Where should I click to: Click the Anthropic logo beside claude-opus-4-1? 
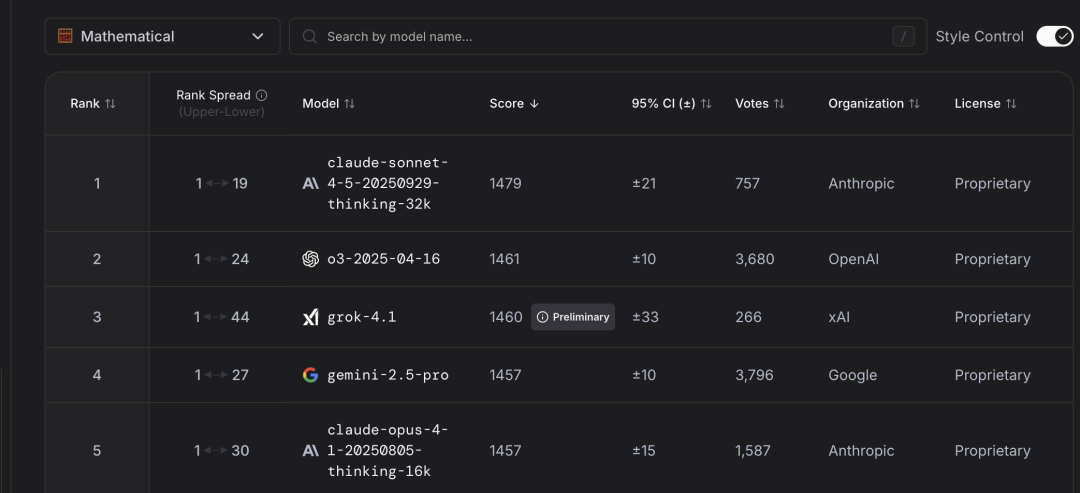coord(310,451)
